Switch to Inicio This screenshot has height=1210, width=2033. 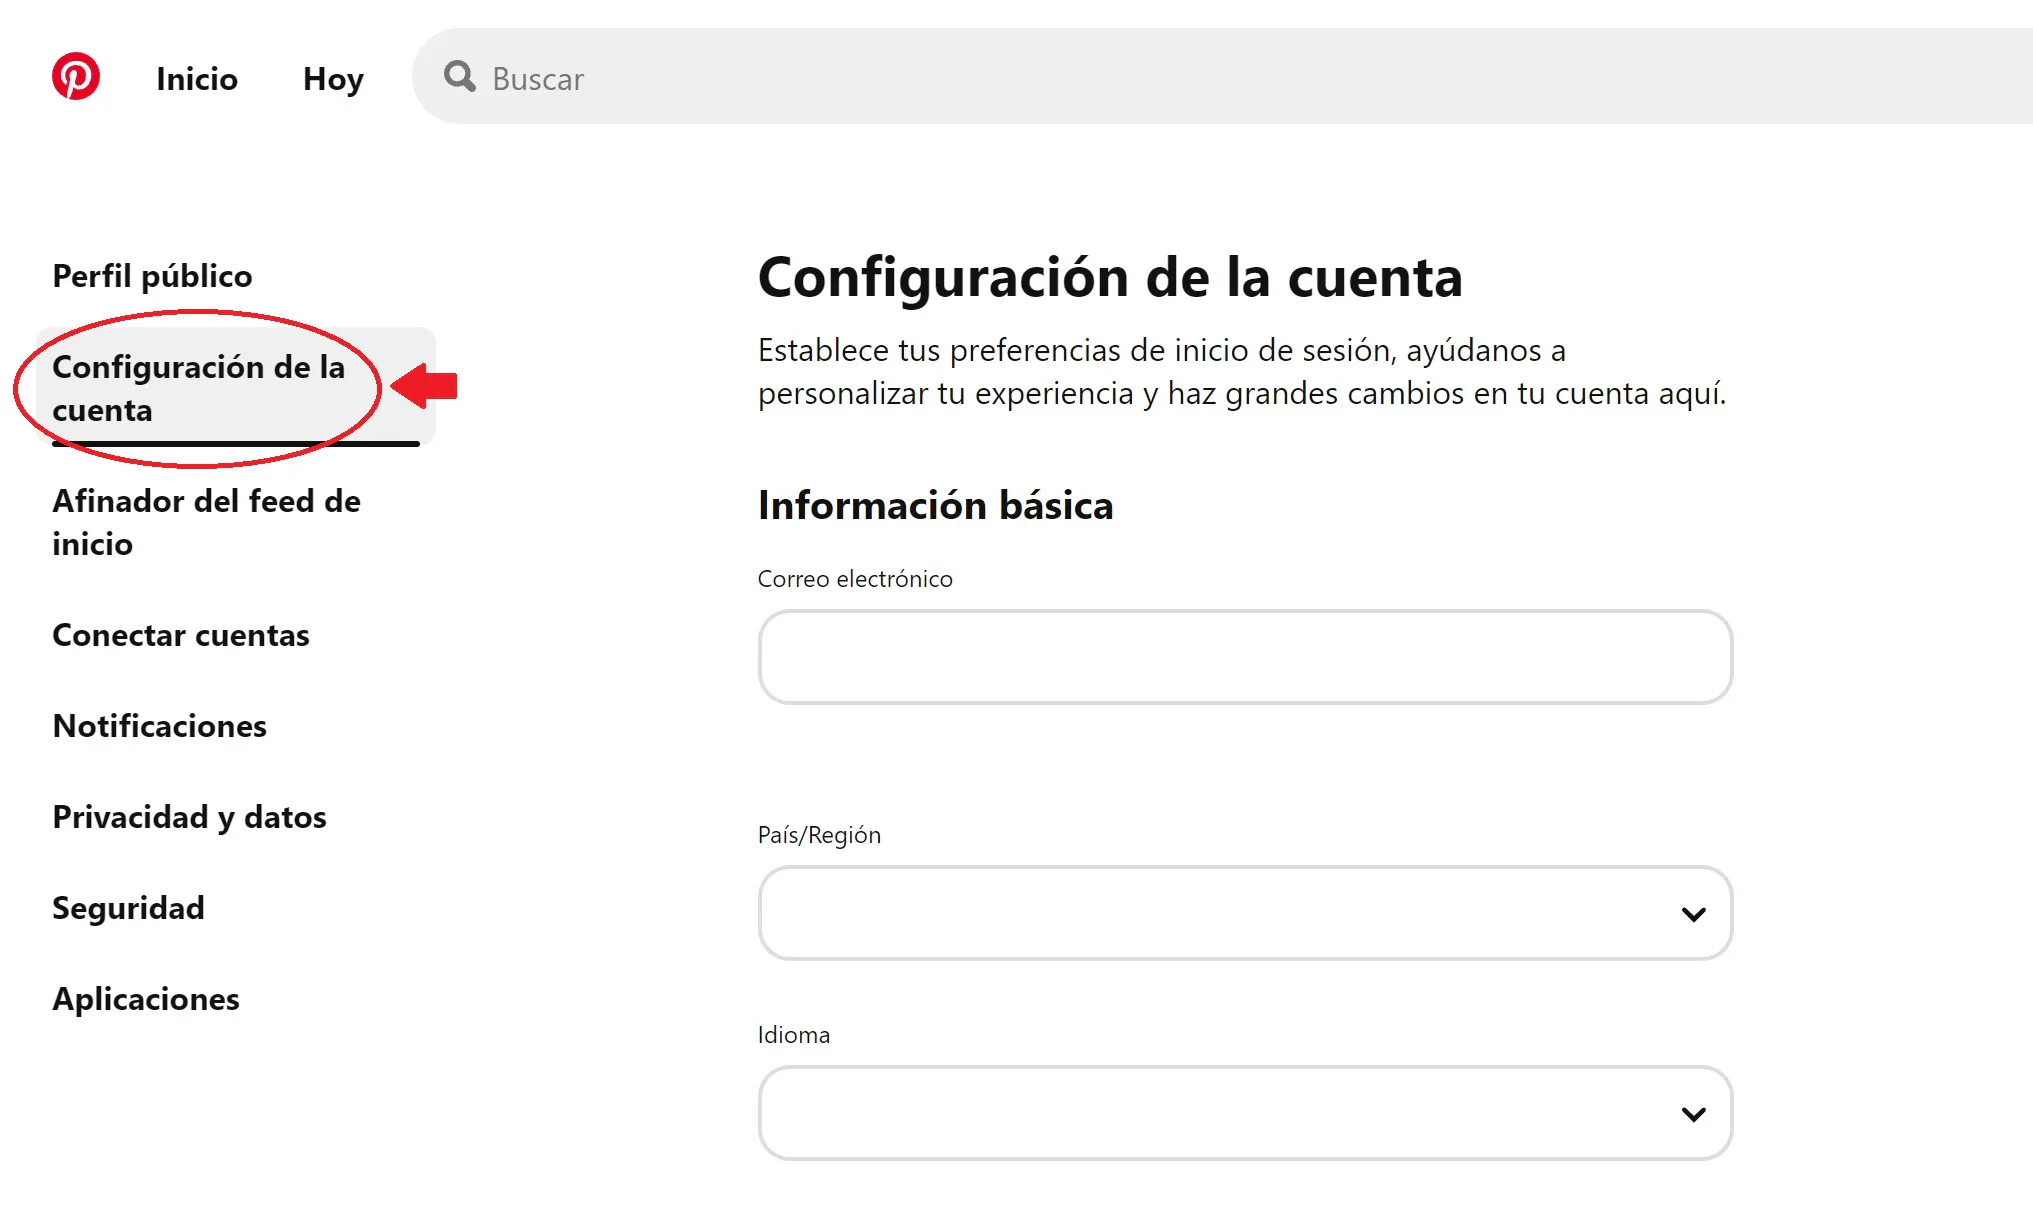tap(196, 79)
